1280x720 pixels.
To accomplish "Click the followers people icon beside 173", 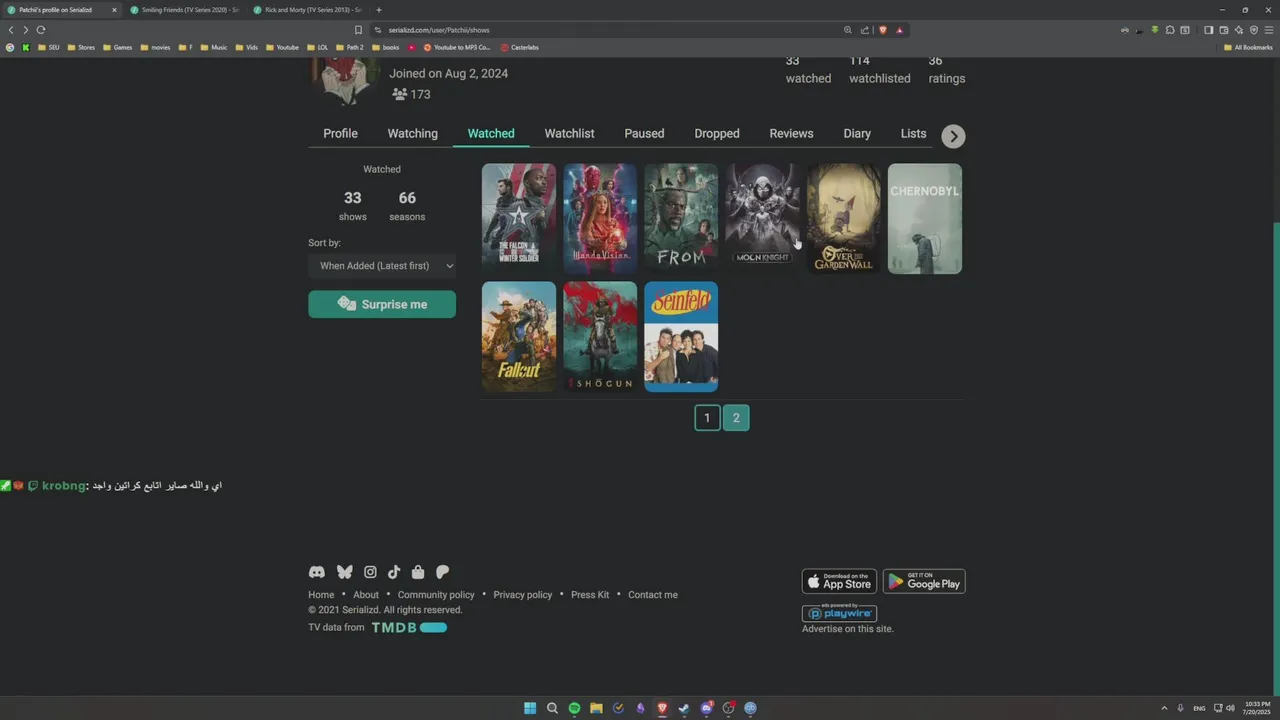I will (400, 94).
